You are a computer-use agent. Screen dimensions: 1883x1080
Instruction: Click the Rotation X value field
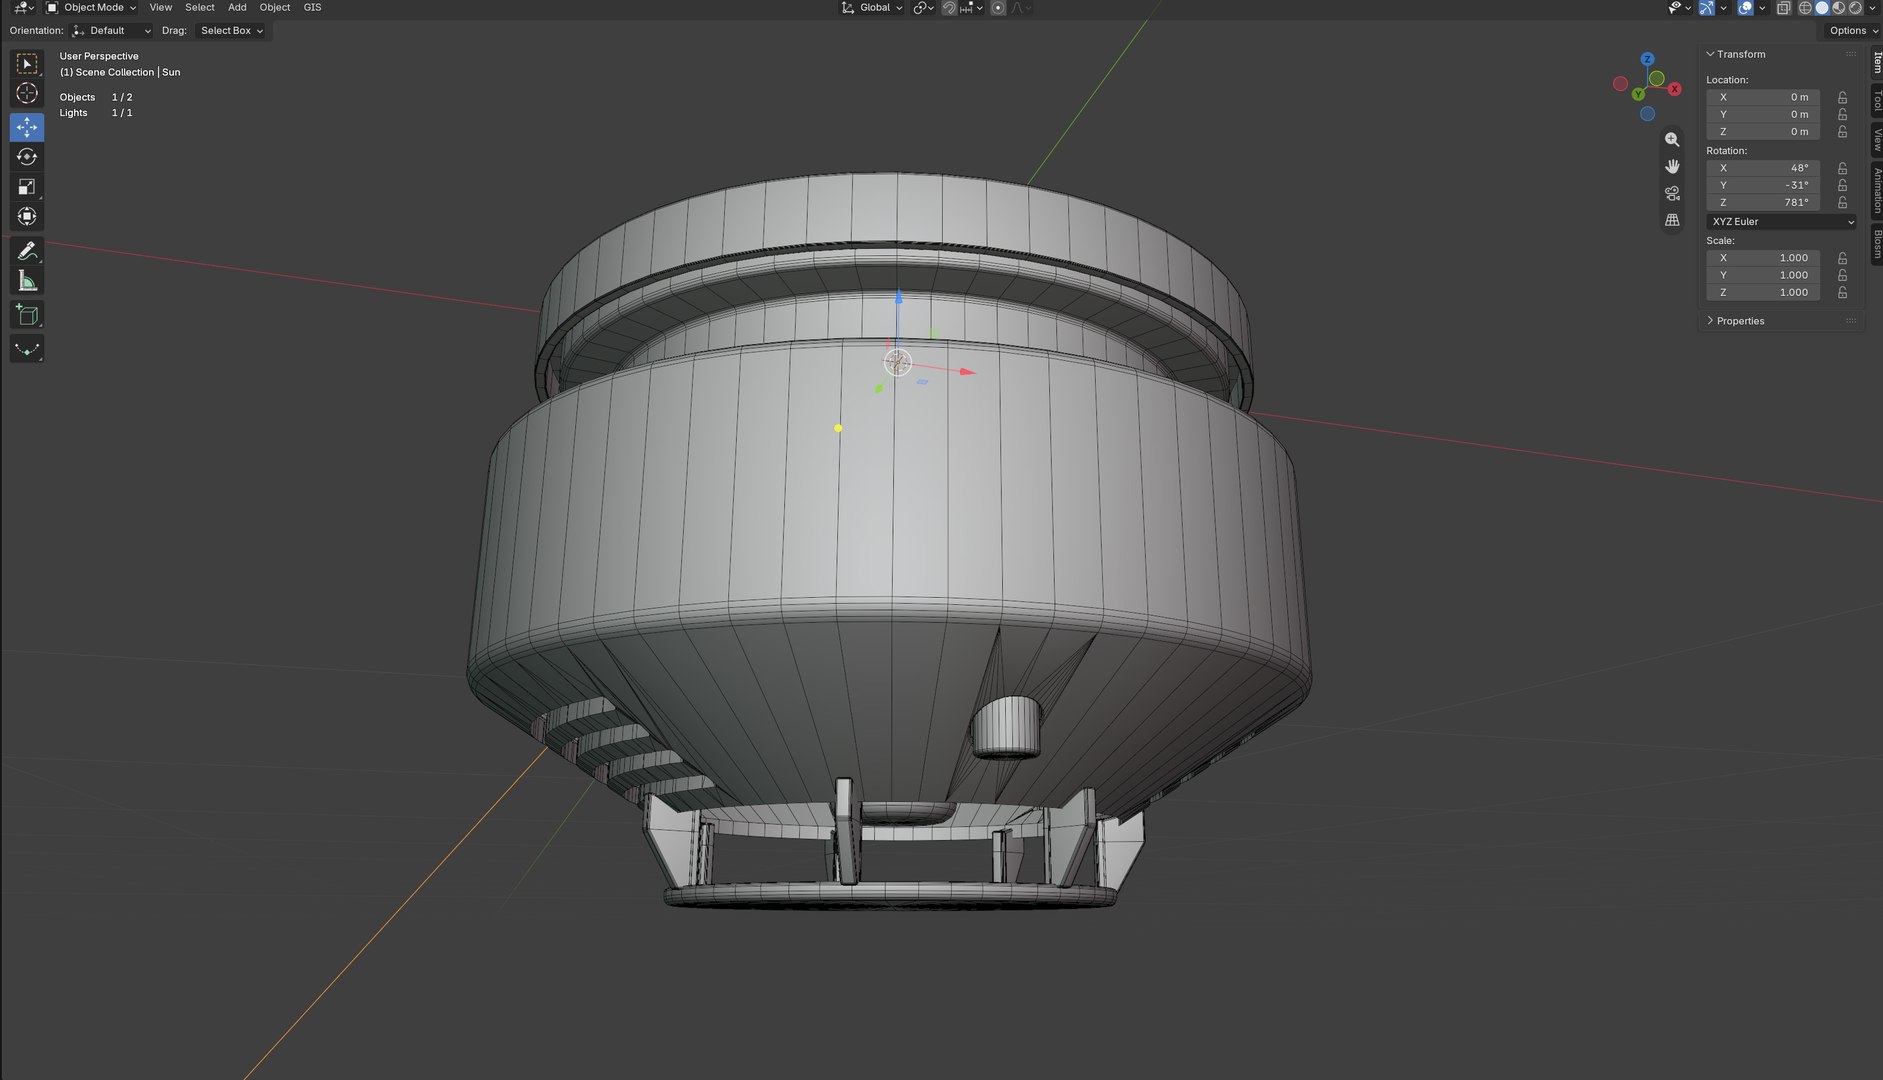pos(1762,168)
